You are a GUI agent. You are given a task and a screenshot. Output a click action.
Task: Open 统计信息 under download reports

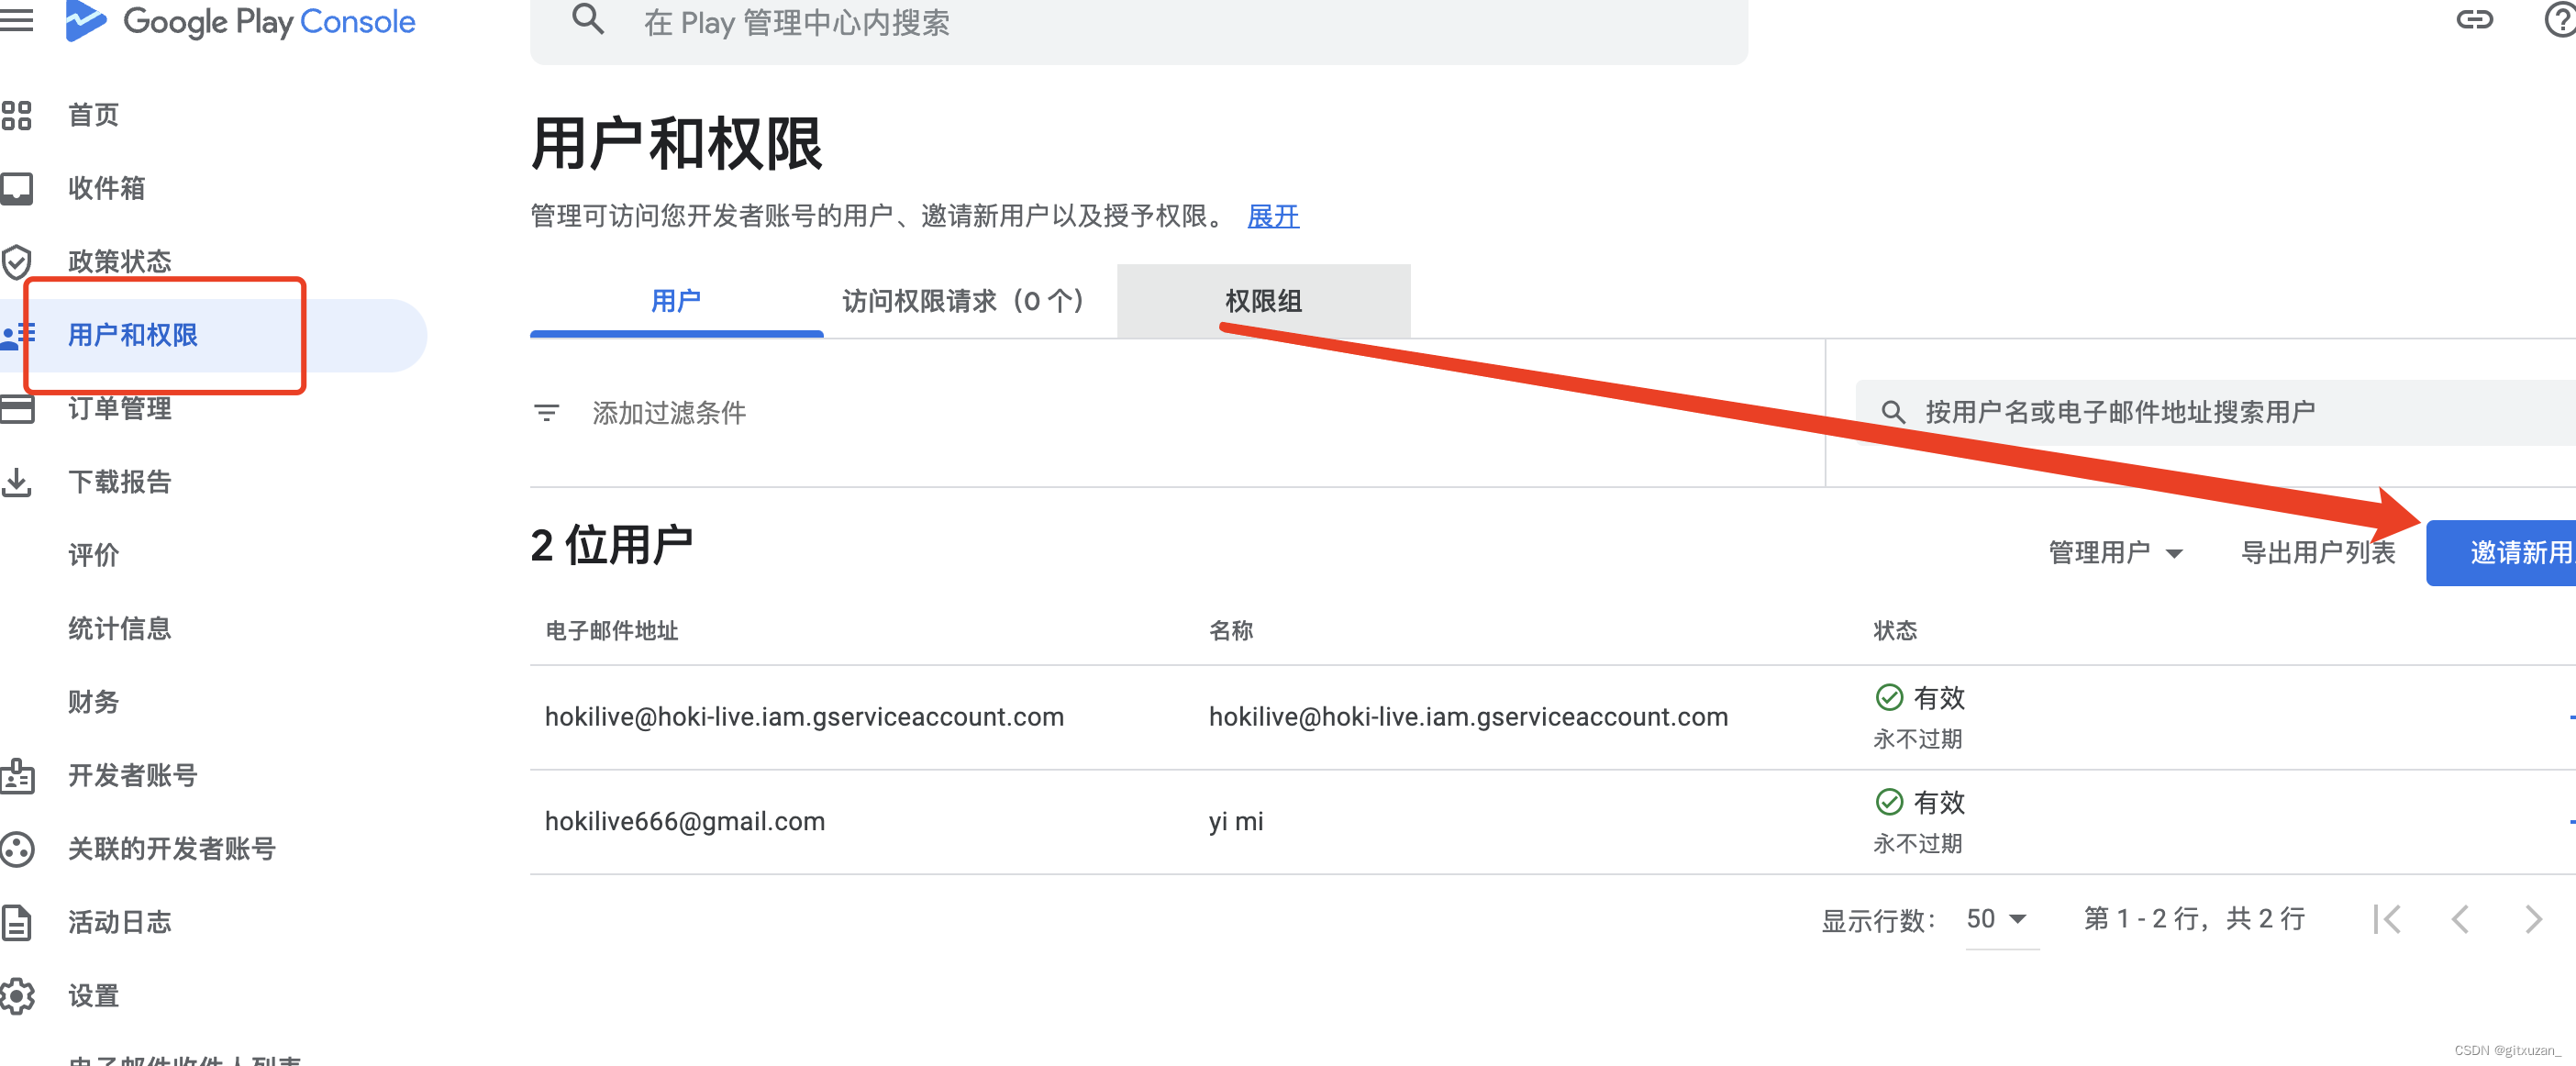(120, 628)
